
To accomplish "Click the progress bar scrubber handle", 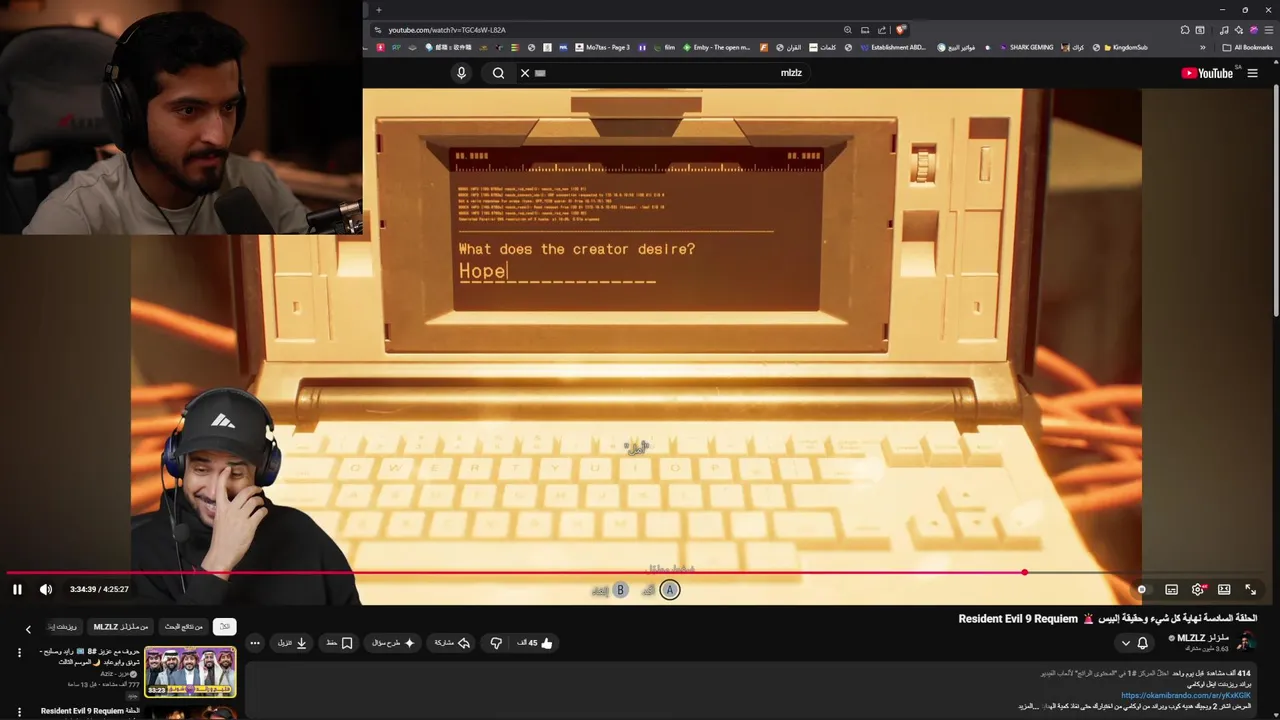I will pos(1025,573).
